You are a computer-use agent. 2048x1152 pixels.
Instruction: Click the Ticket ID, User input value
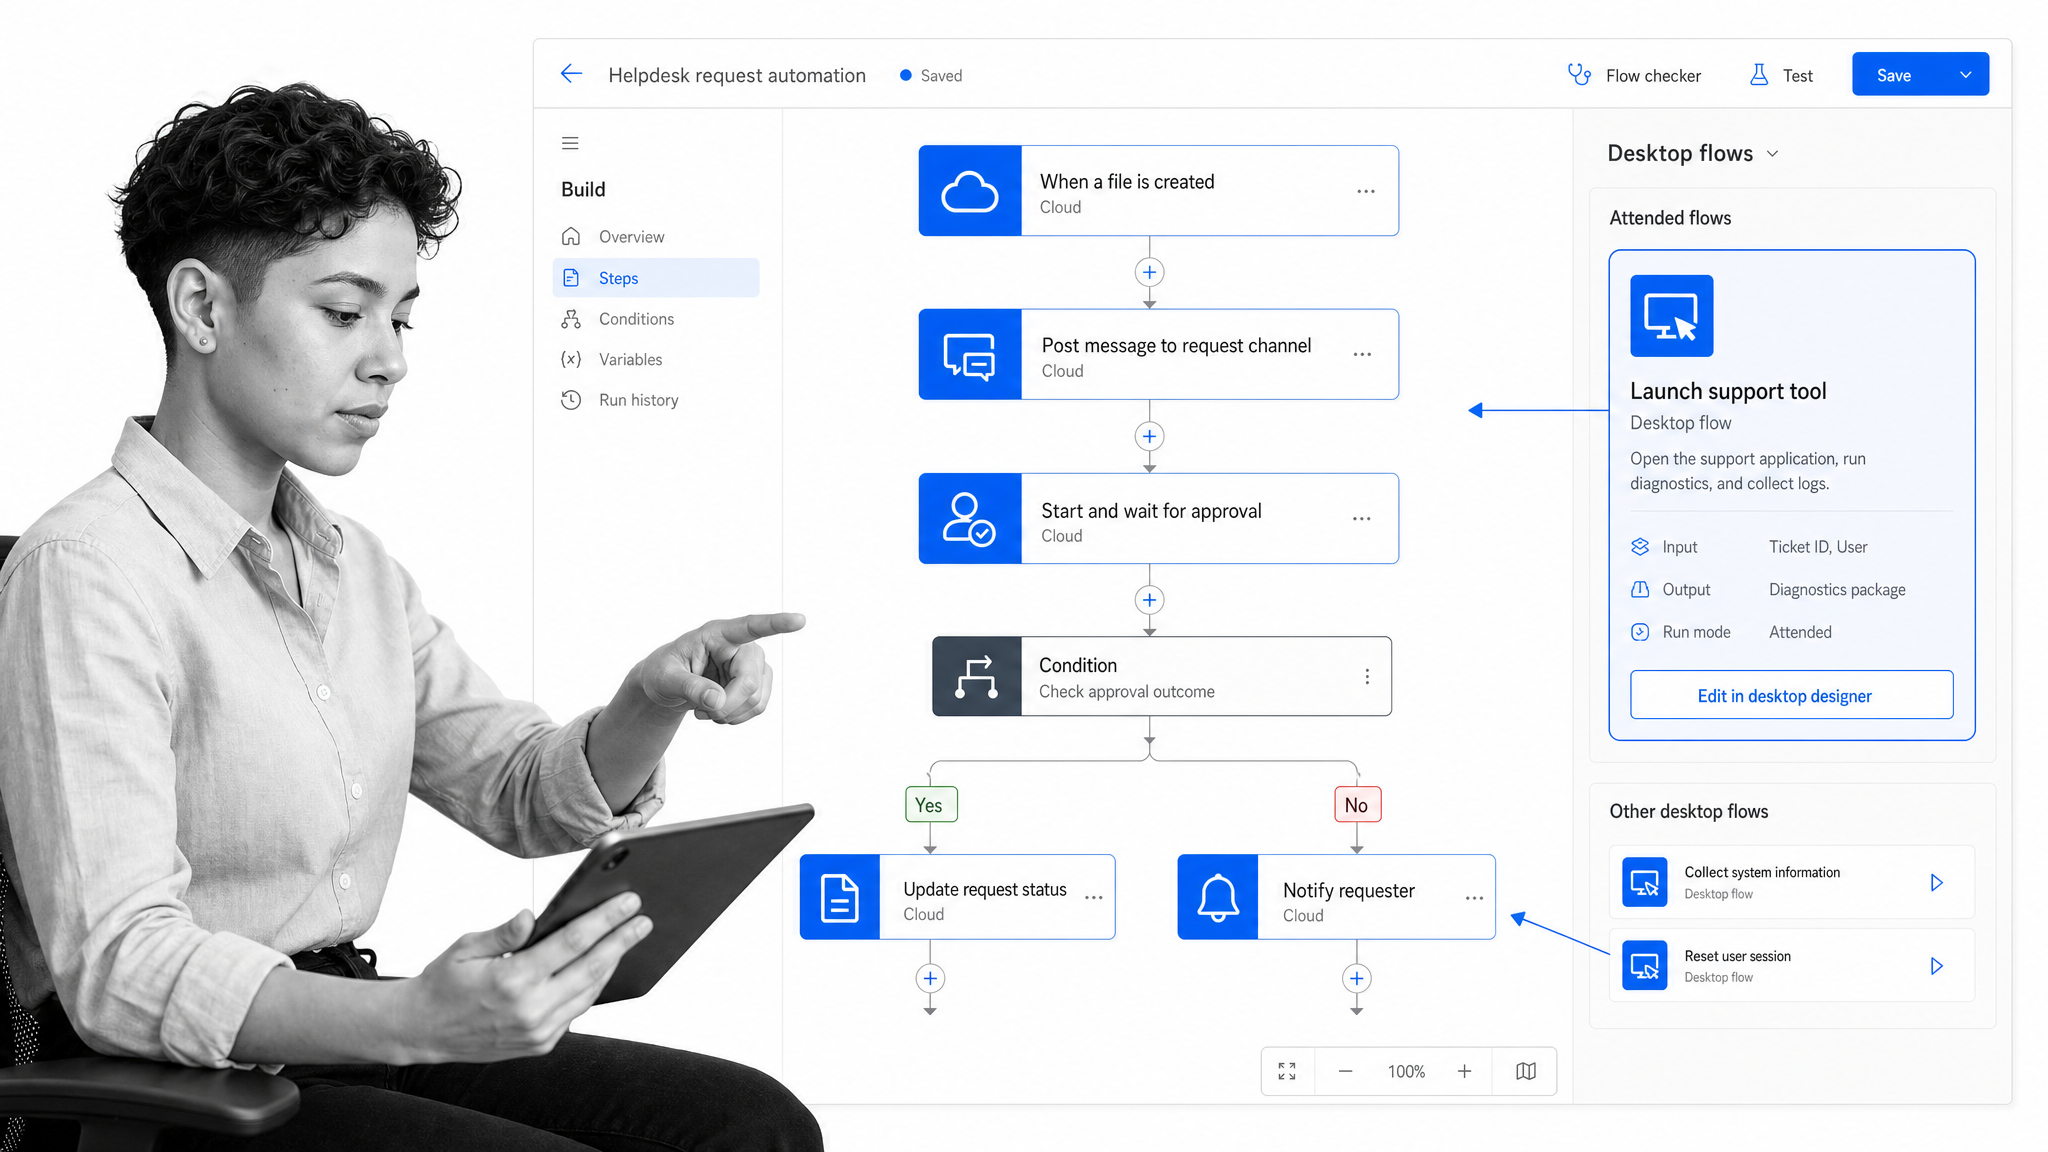click(x=1818, y=547)
